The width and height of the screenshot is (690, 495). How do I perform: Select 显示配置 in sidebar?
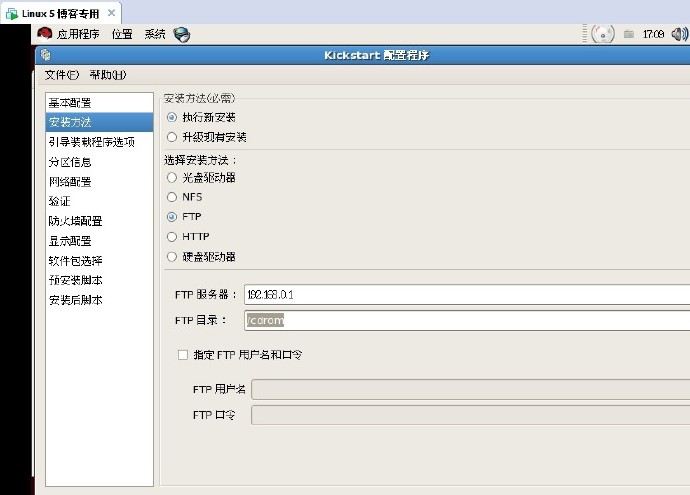99,241
